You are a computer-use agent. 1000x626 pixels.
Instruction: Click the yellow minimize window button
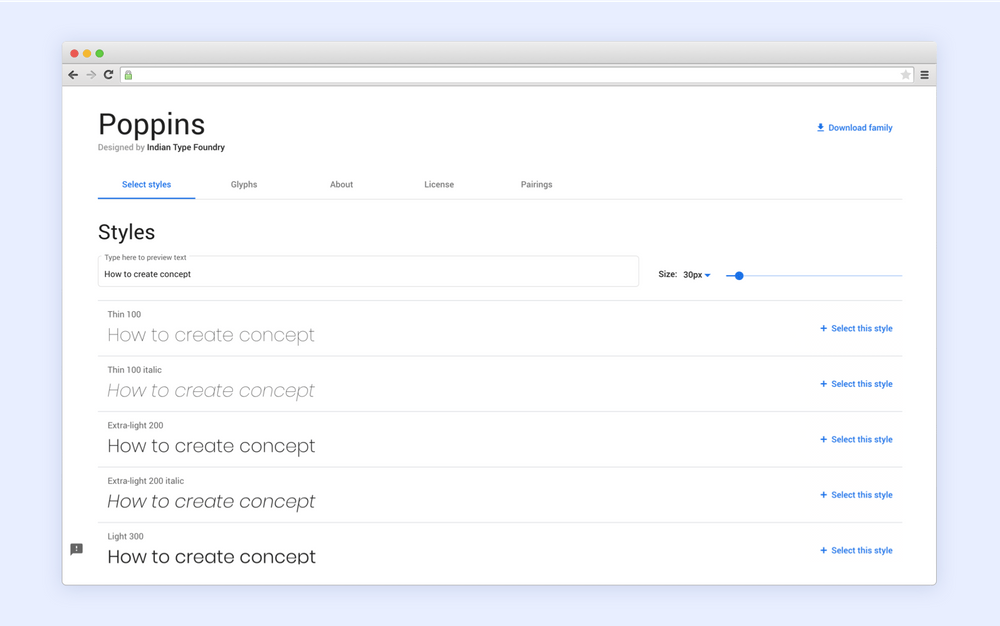87,54
